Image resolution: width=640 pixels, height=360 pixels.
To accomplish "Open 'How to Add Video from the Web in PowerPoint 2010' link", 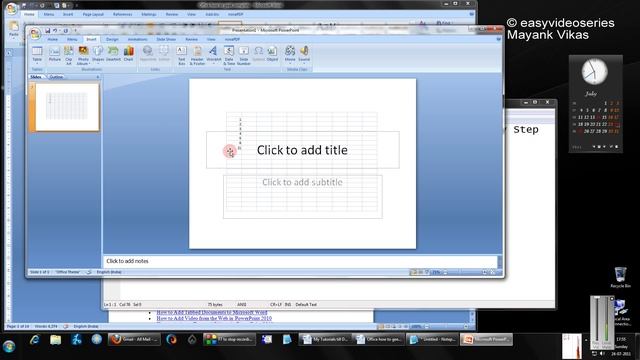I will pos(214,318).
